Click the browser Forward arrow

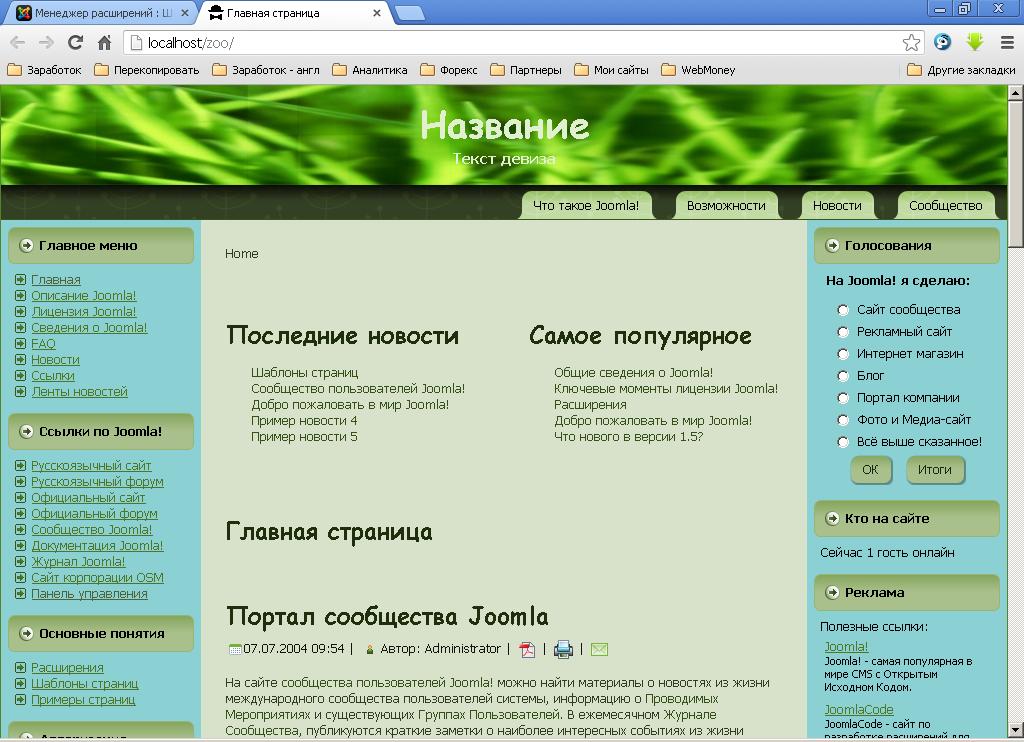(46, 43)
